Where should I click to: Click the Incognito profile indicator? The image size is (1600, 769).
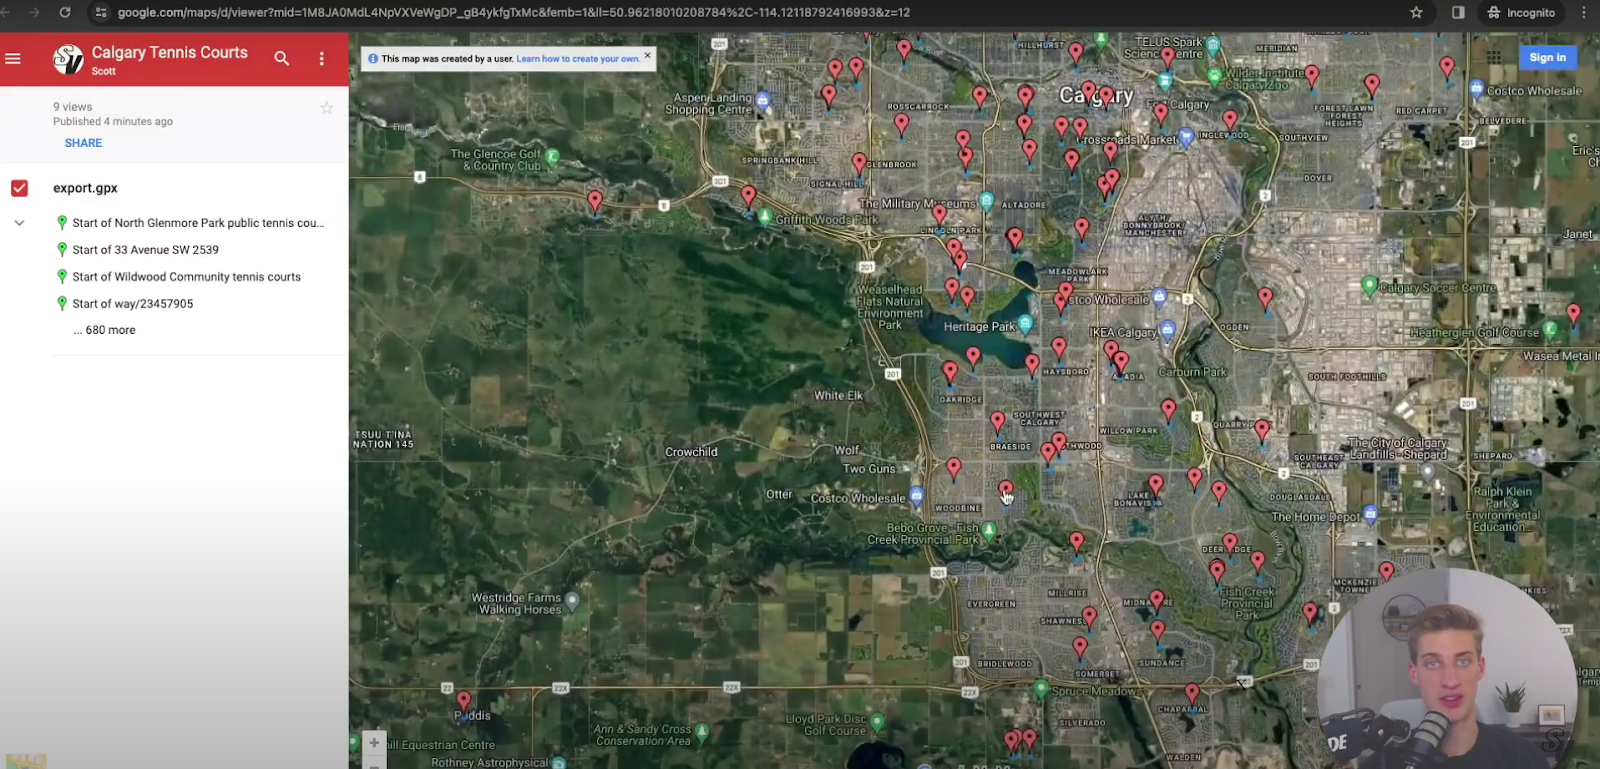click(x=1521, y=12)
